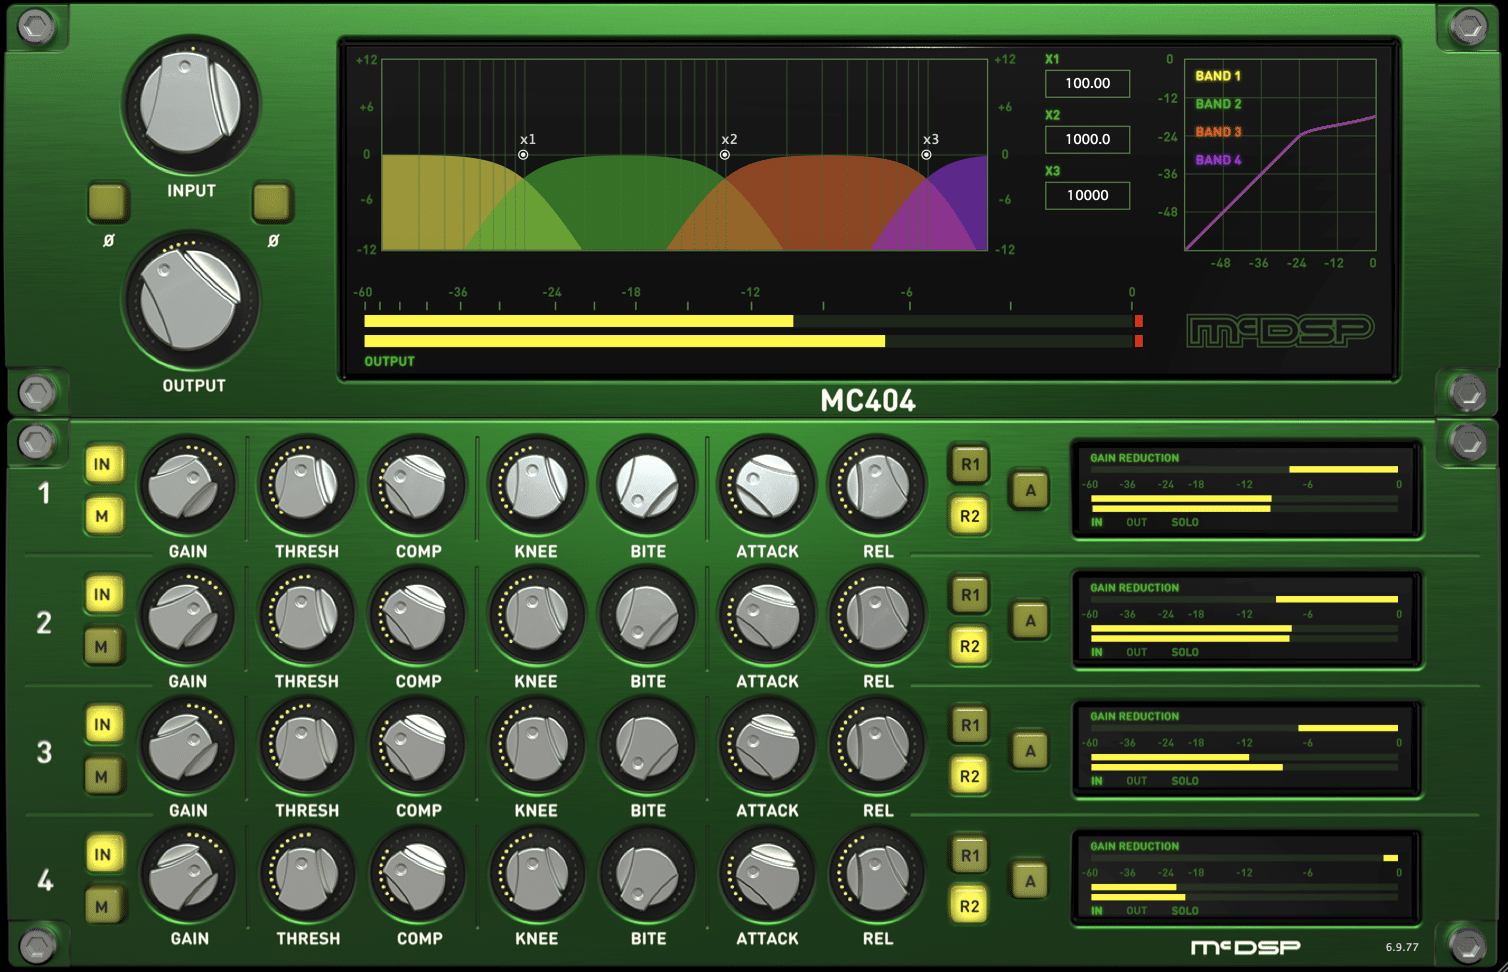Select BAND 3 in the curve legend
Image resolution: width=1508 pixels, height=972 pixels.
pos(1218,132)
